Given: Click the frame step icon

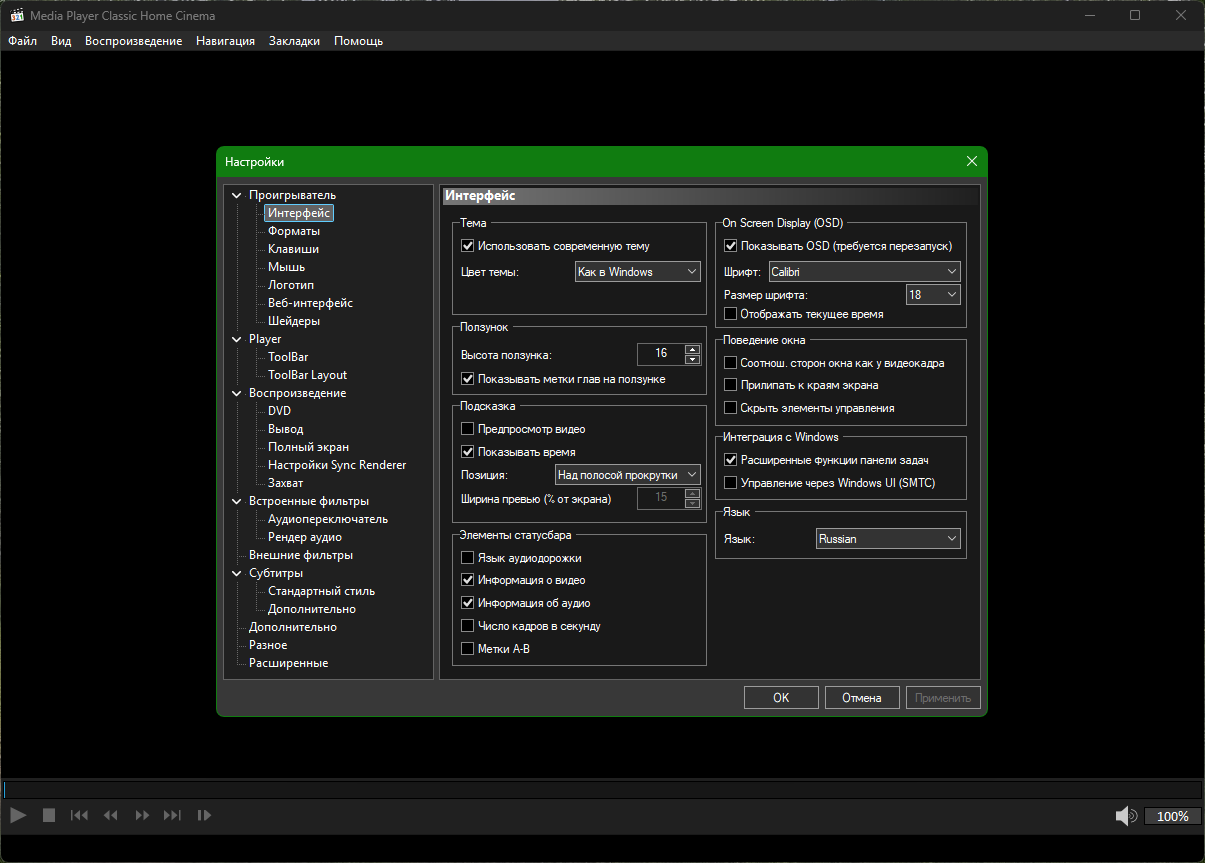Looking at the screenshot, I should [204, 815].
